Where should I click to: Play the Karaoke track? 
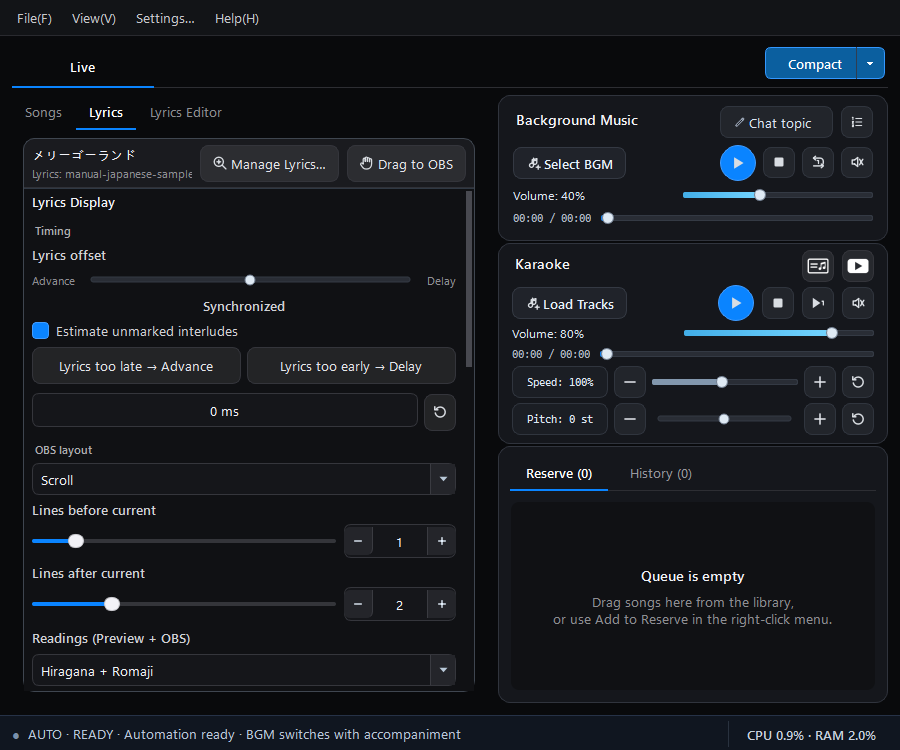(736, 303)
